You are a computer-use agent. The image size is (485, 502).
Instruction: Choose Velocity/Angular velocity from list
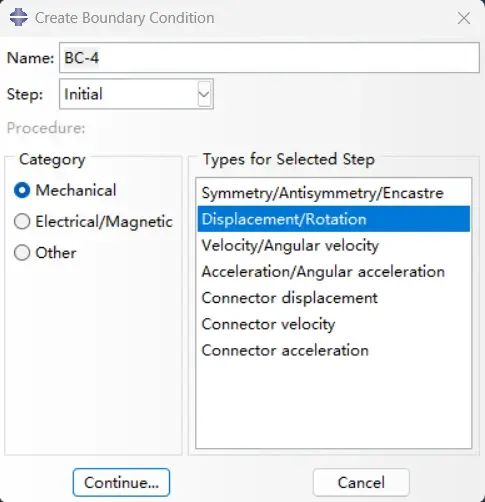click(334, 245)
